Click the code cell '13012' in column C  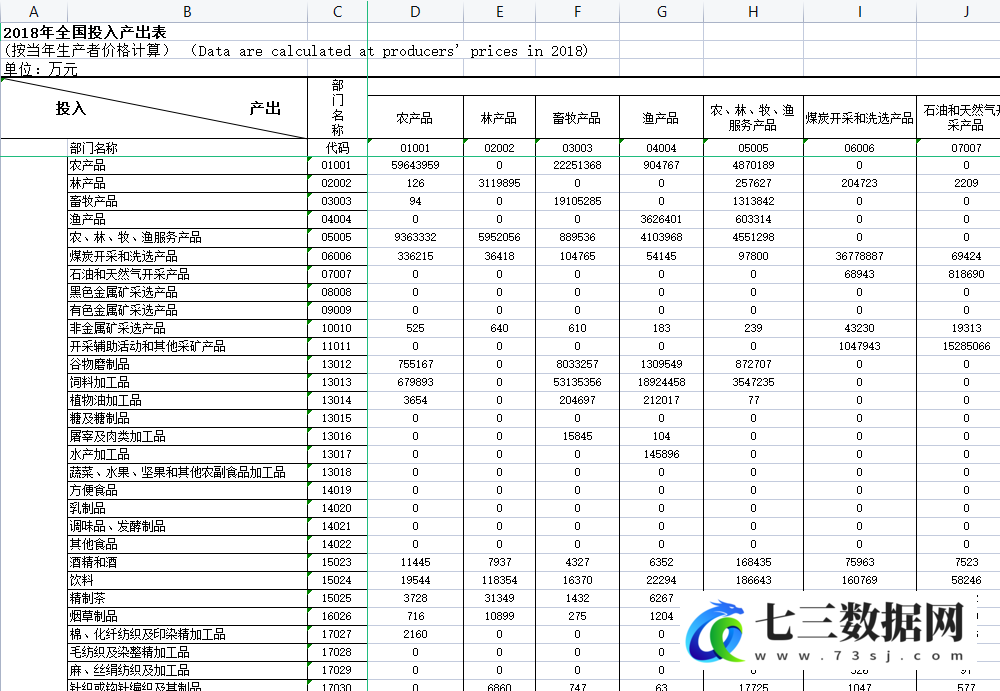click(x=337, y=364)
